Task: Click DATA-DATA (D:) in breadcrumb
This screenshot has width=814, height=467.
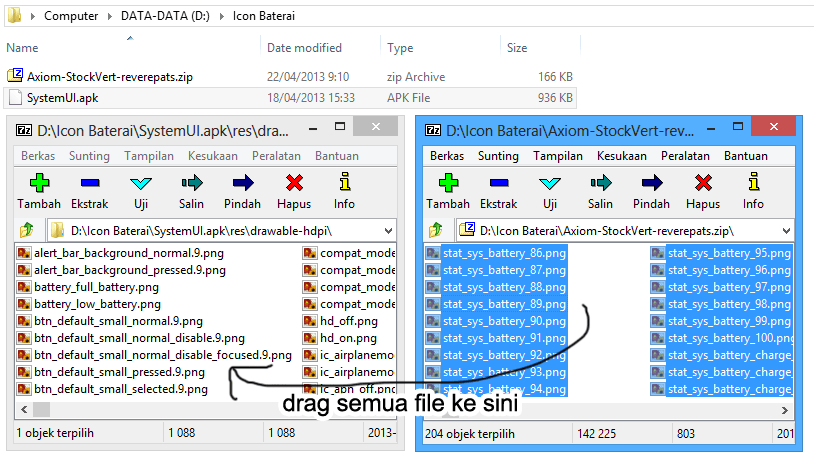Action: pyautogui.click(x=165, y=16)
